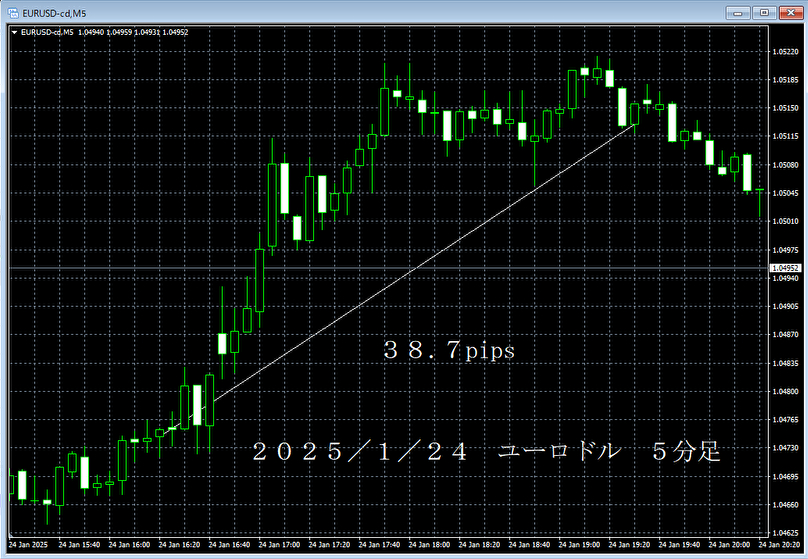Close the EURUSD-cd,M5 chart window
This screenshot has width=808, height=559.
click(x=791, y=13)
